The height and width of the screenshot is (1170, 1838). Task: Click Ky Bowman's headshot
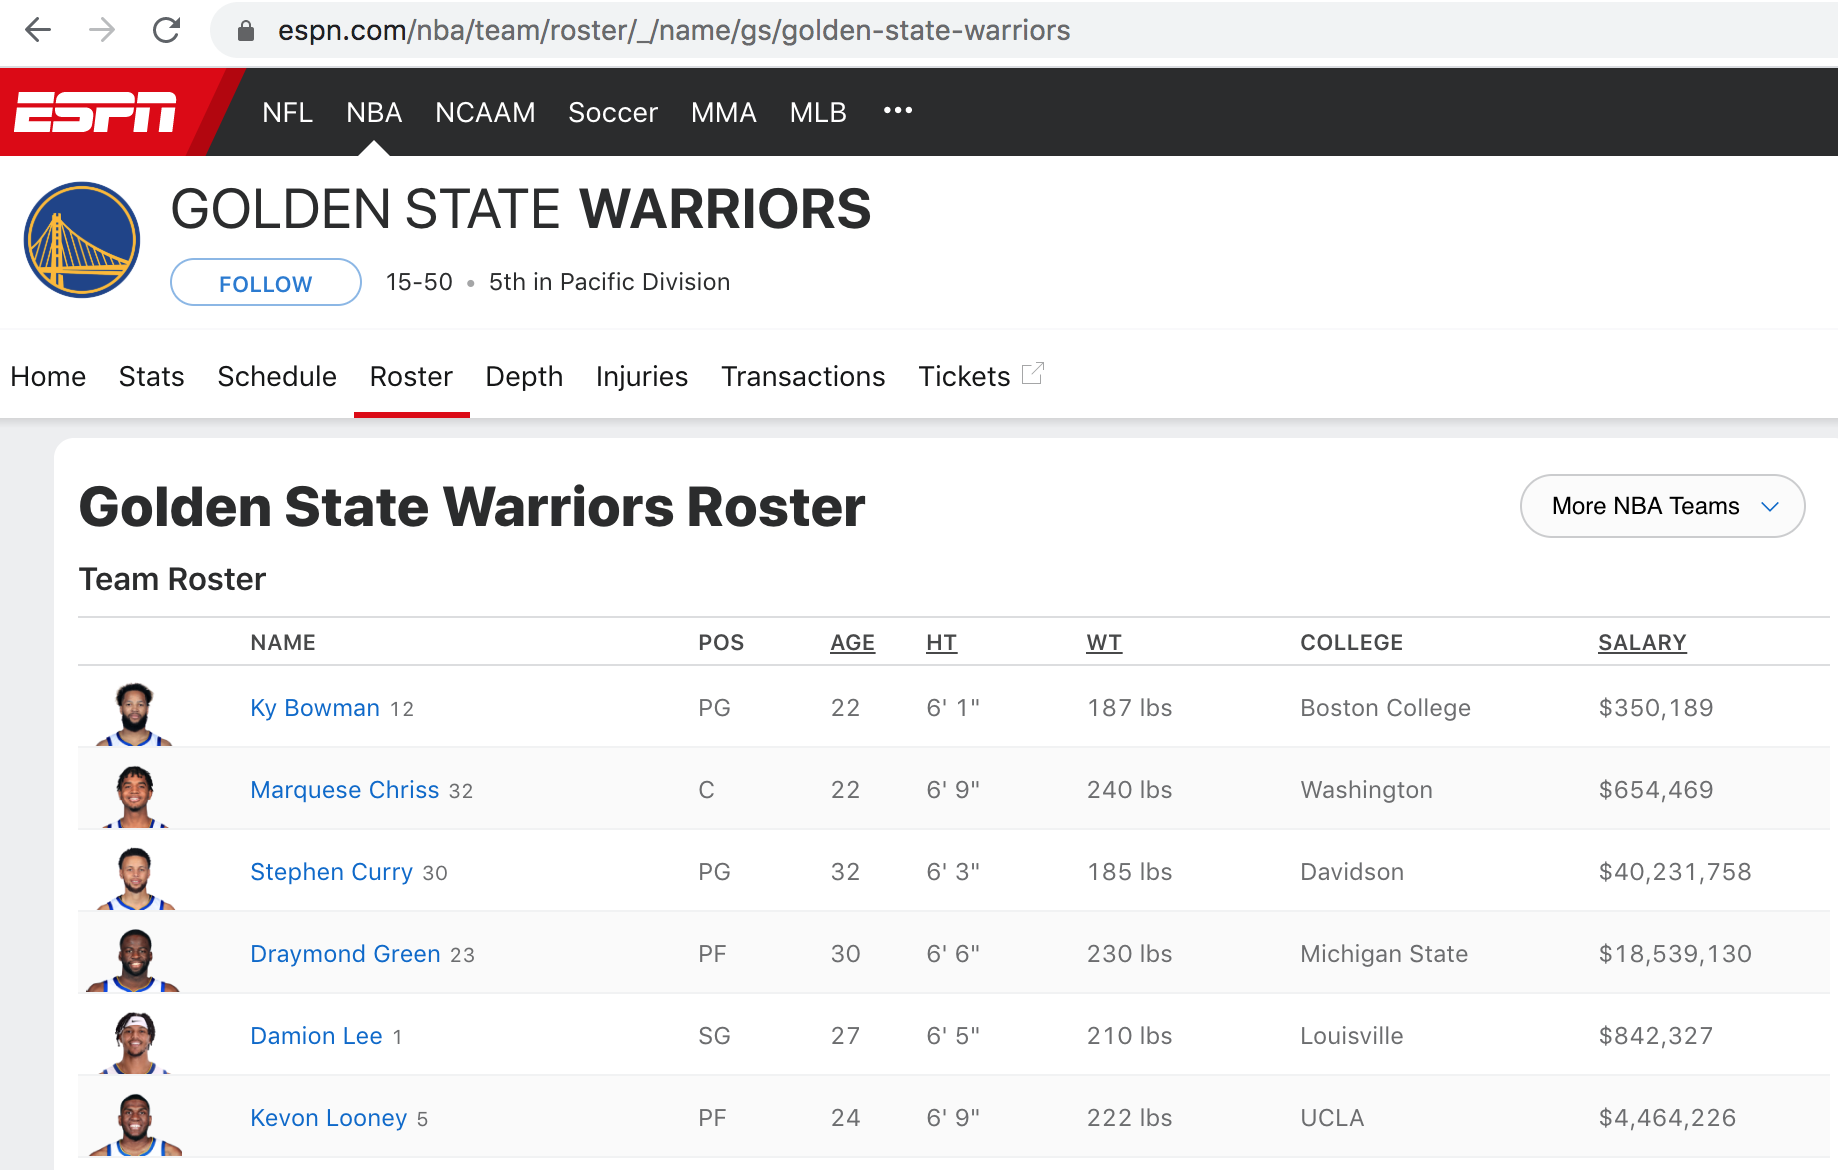[x=135, y=714]
